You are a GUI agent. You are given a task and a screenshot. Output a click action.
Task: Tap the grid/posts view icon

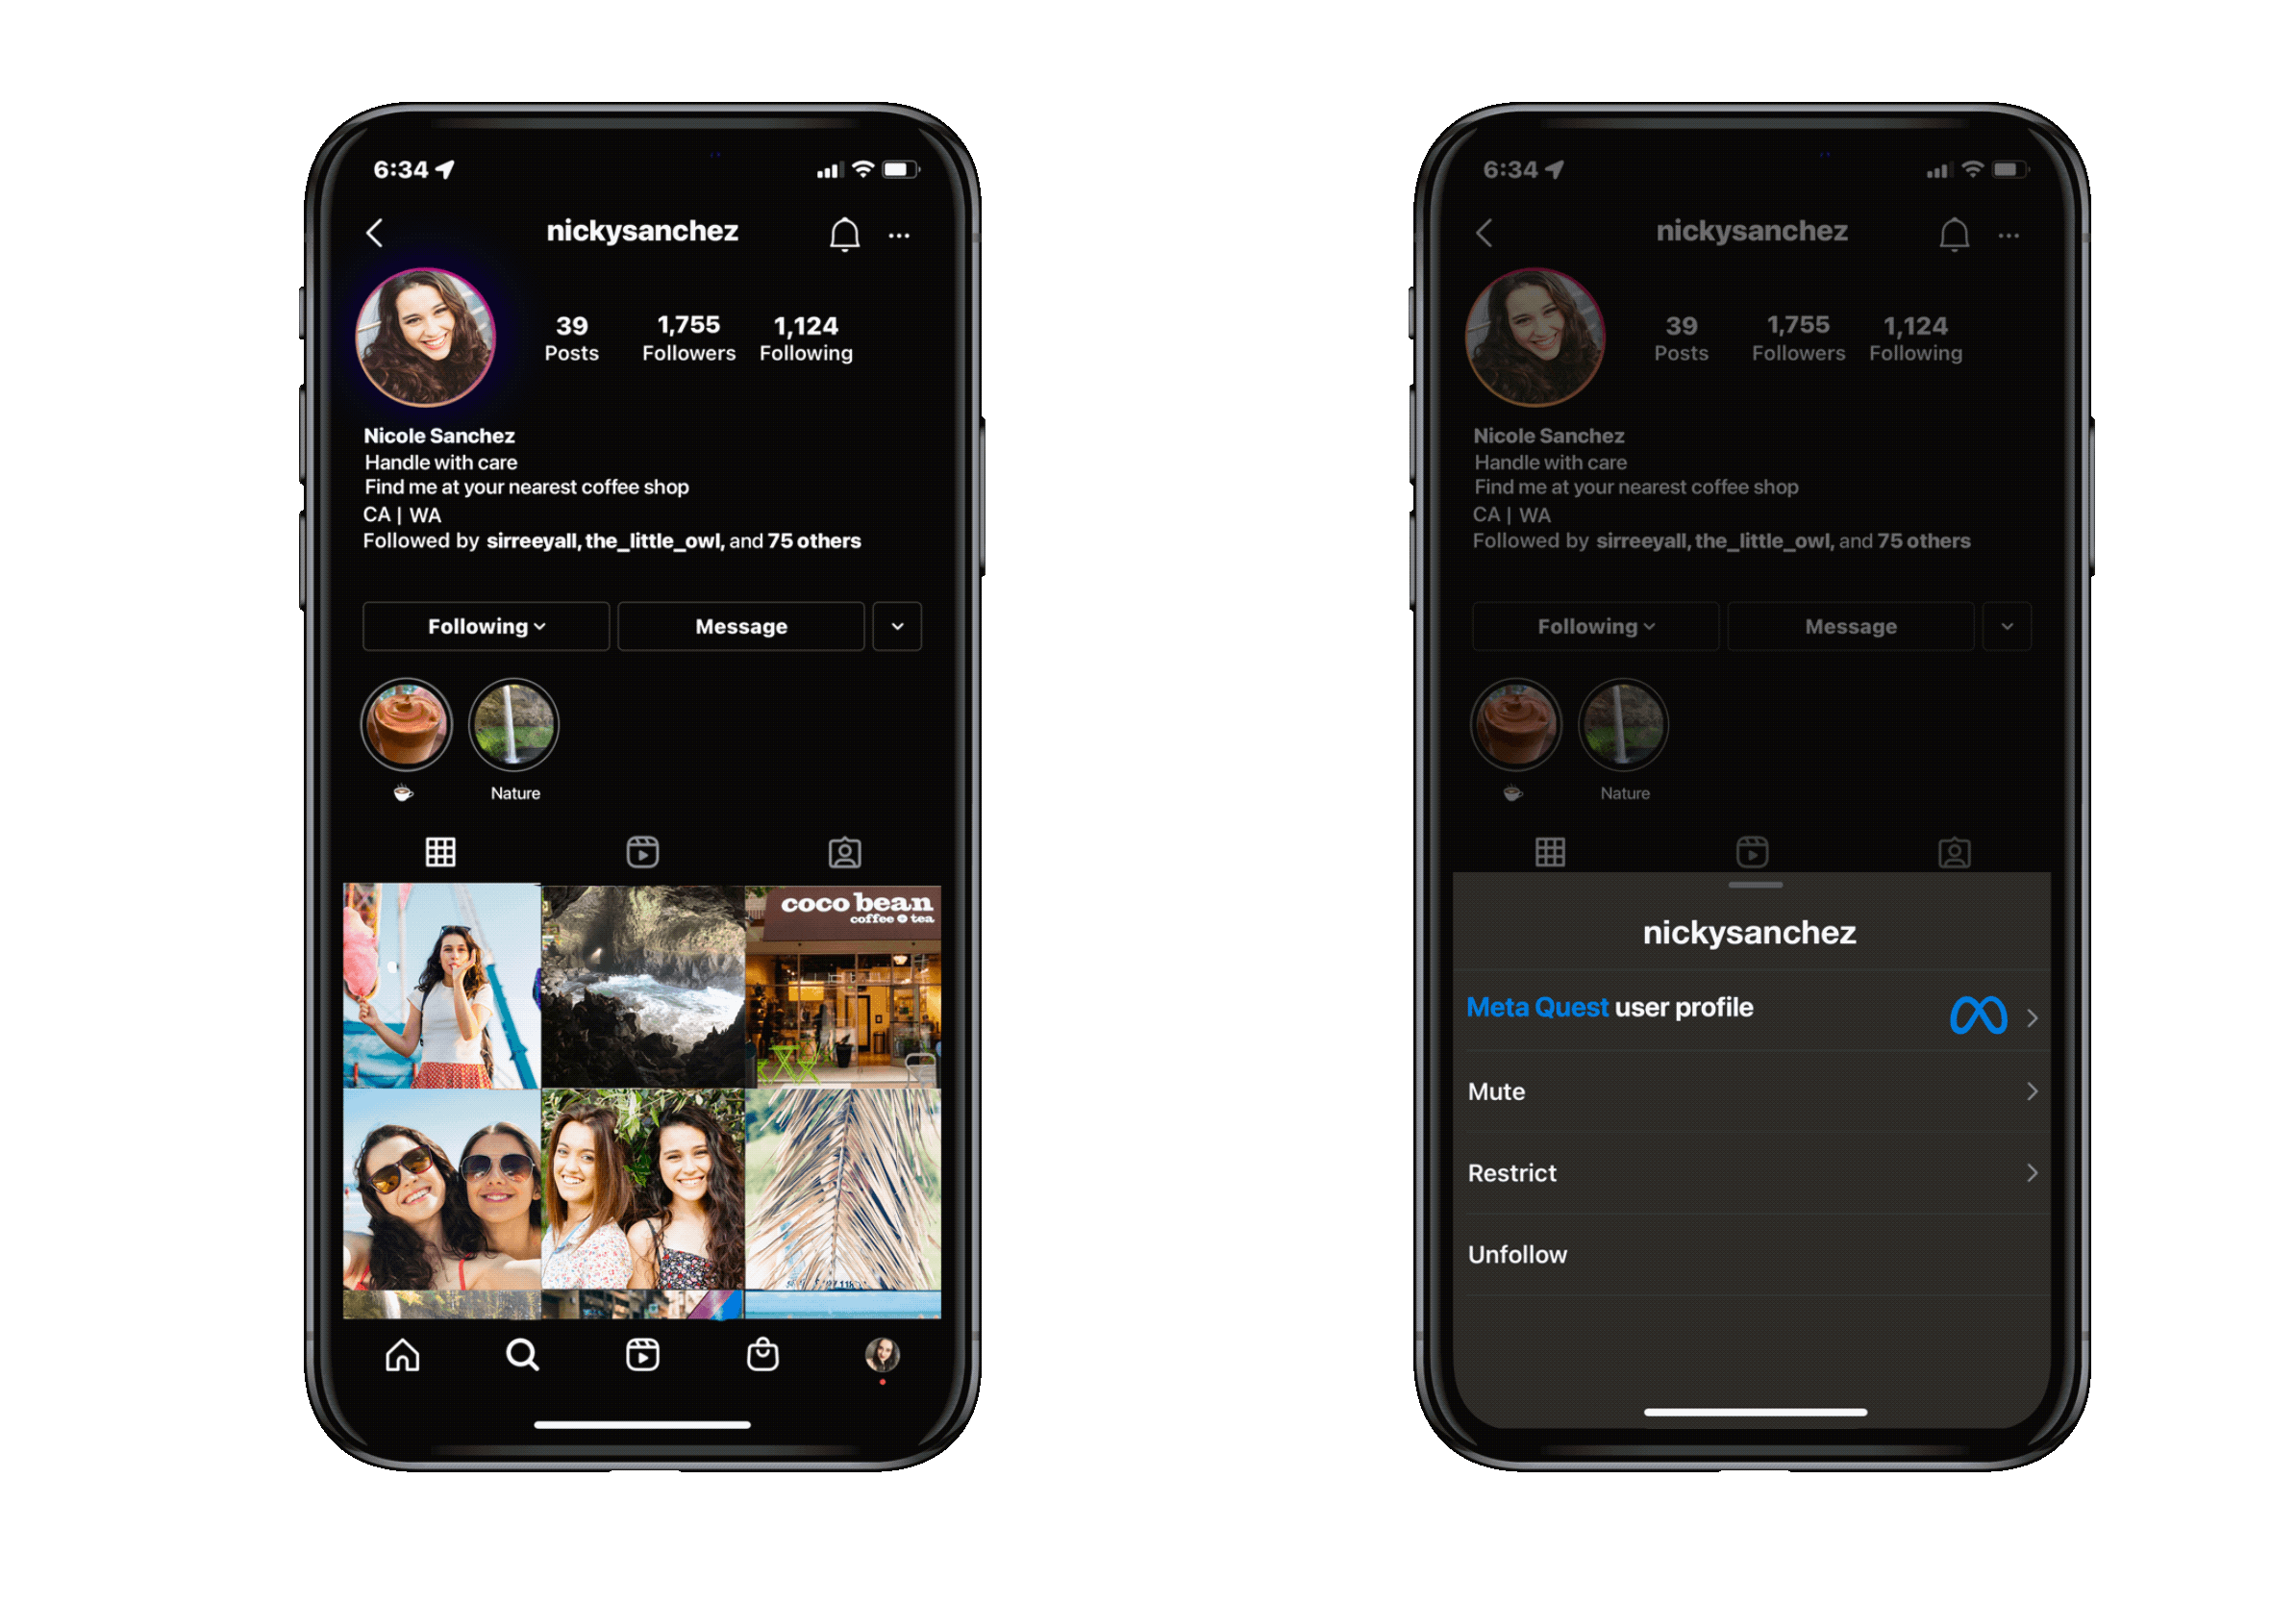441,855
